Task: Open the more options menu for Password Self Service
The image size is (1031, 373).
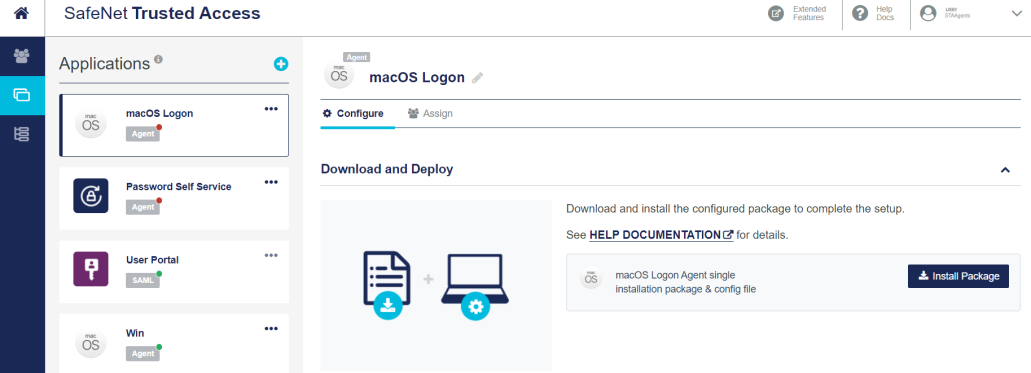Action: (x=271, y=182)
